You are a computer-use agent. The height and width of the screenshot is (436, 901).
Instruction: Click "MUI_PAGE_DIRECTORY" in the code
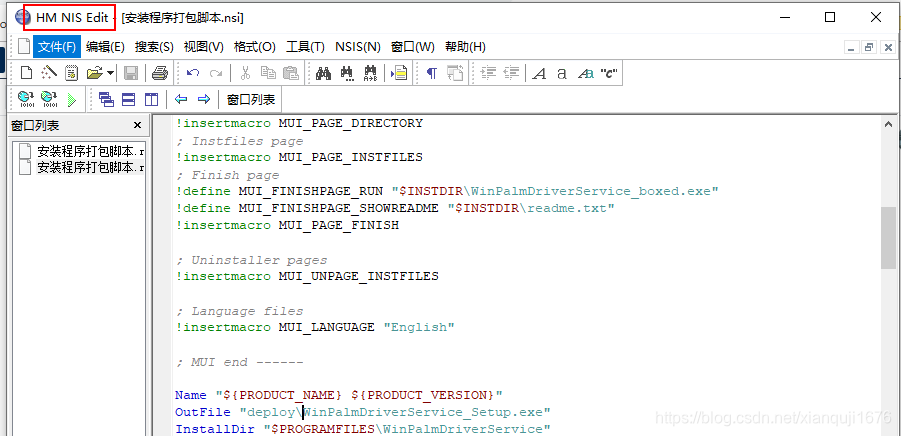[351, 123]
